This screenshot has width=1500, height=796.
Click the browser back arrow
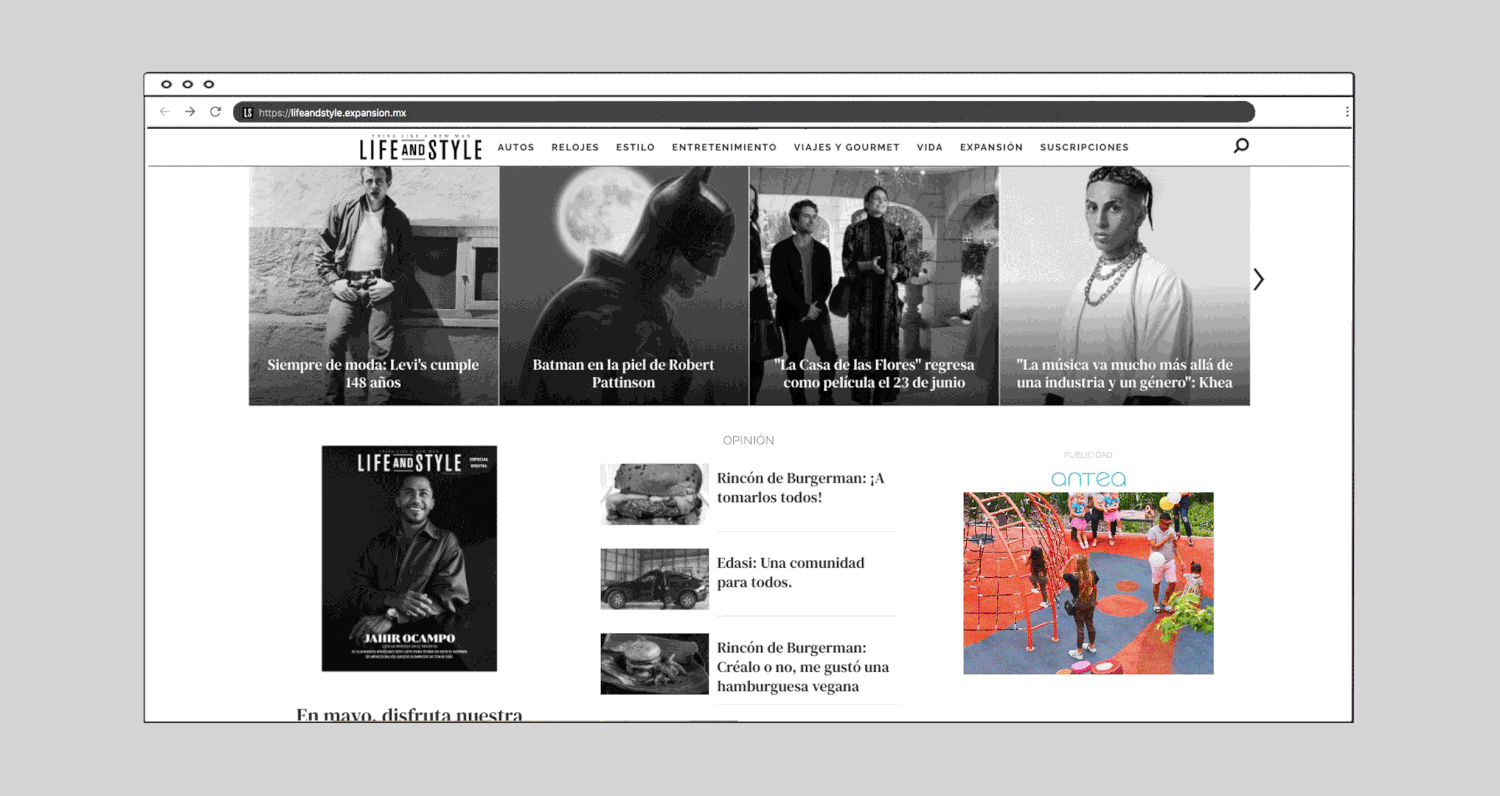pos(165,112)
